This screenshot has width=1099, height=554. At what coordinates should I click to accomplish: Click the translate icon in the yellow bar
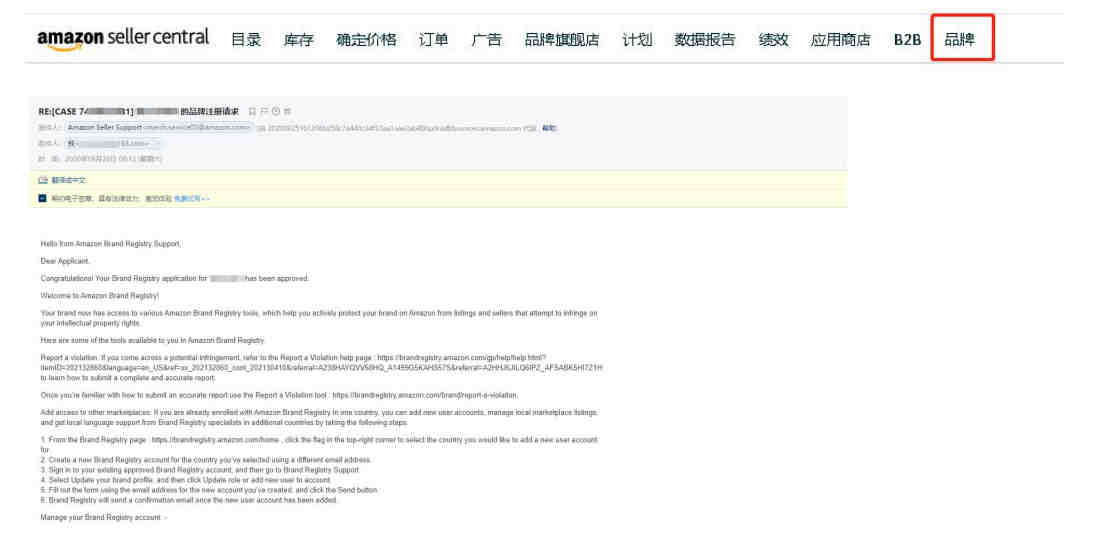(43, 180)
